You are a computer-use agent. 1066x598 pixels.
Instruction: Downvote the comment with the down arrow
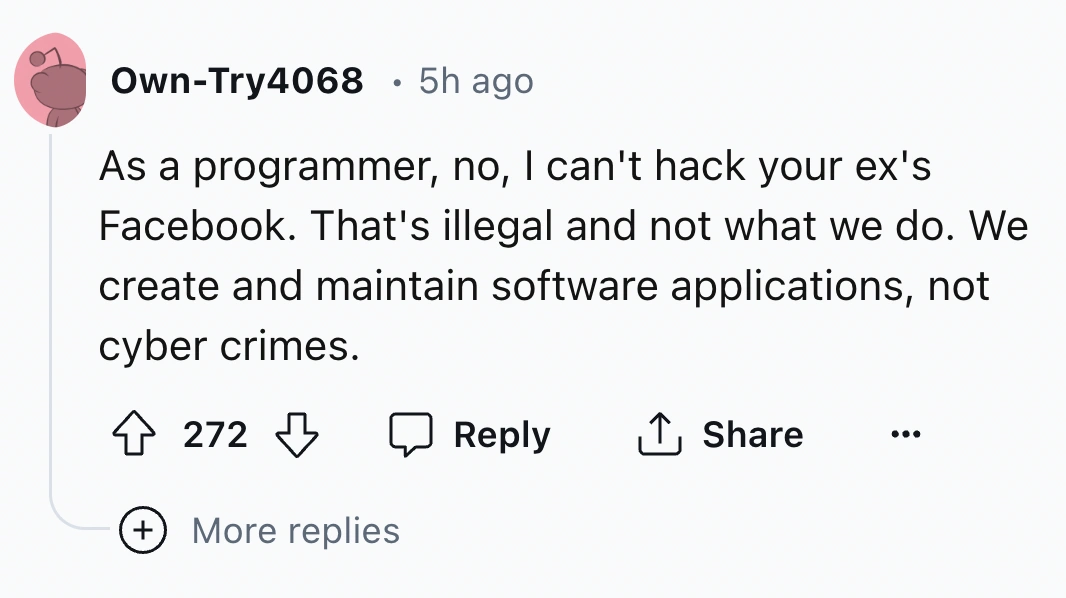296,434
